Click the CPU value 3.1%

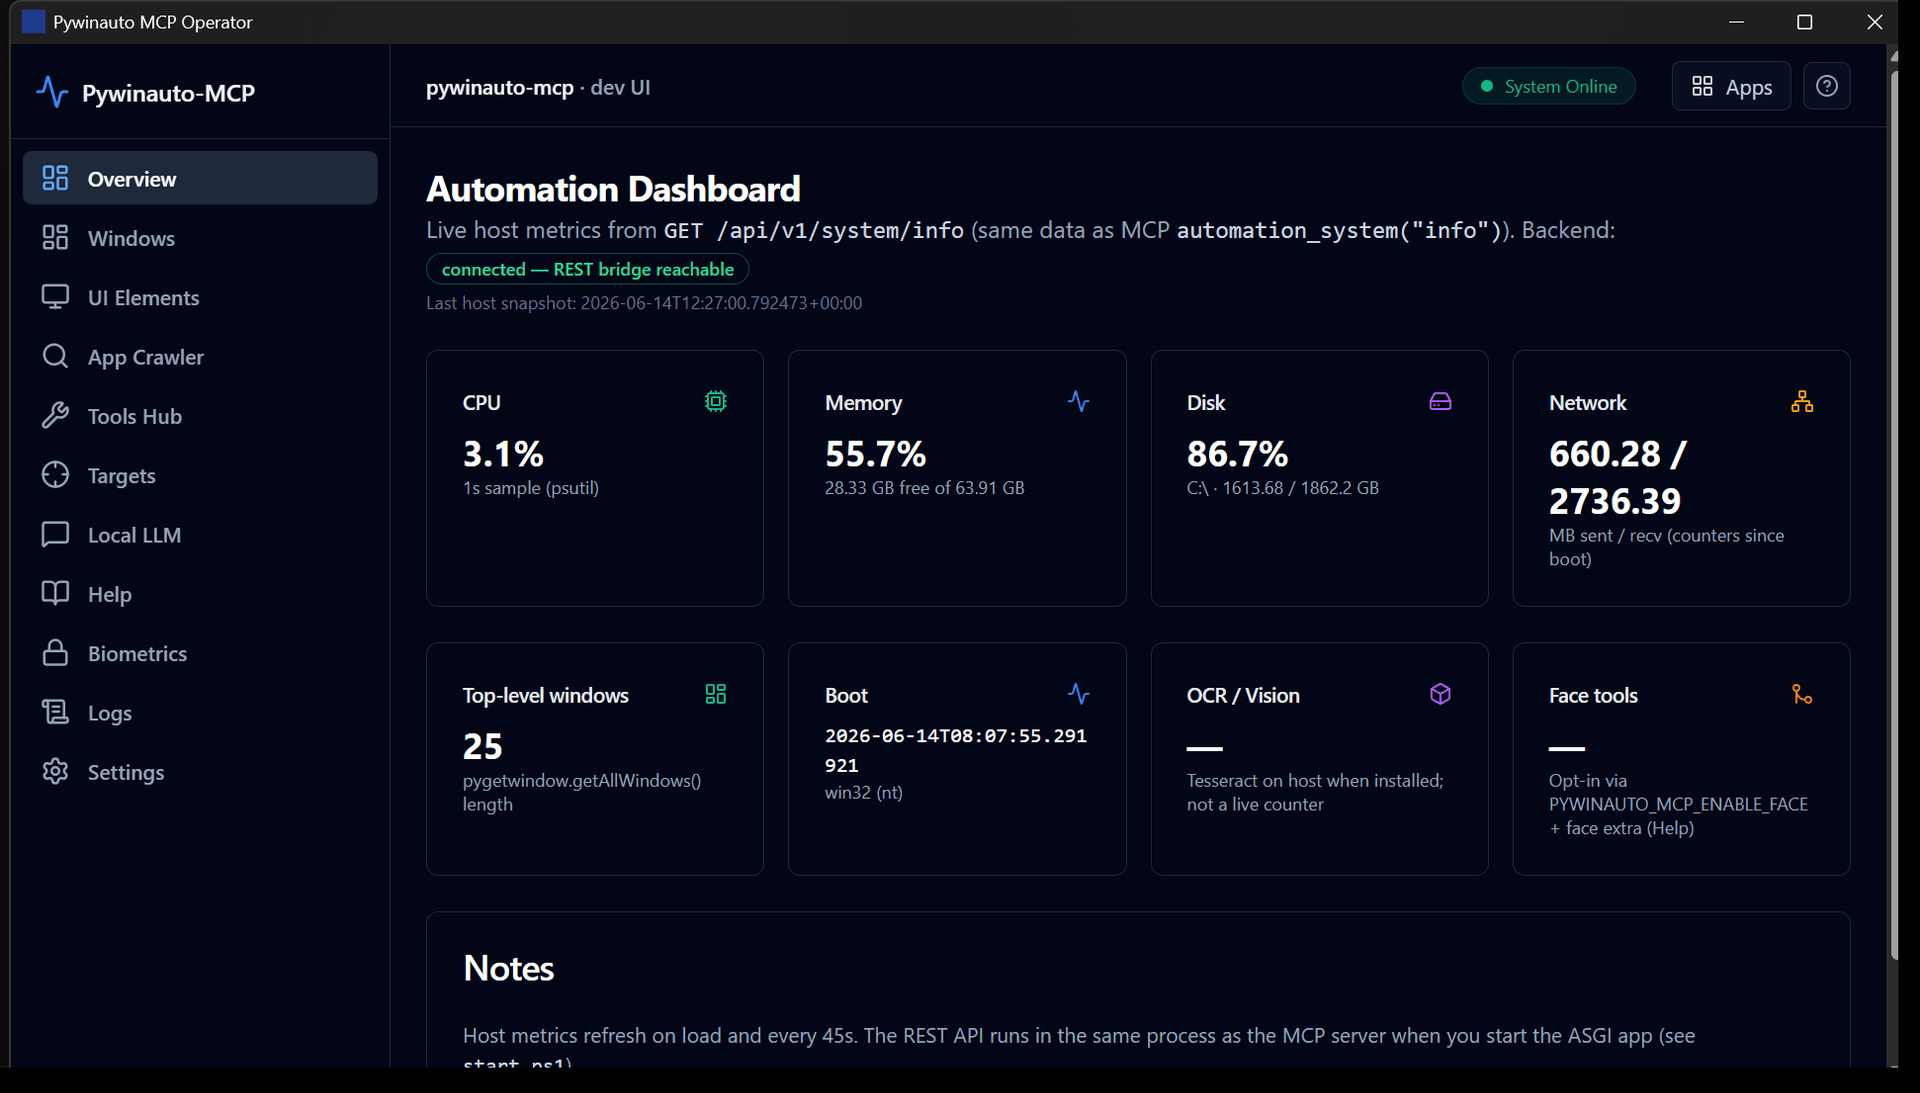503,454
